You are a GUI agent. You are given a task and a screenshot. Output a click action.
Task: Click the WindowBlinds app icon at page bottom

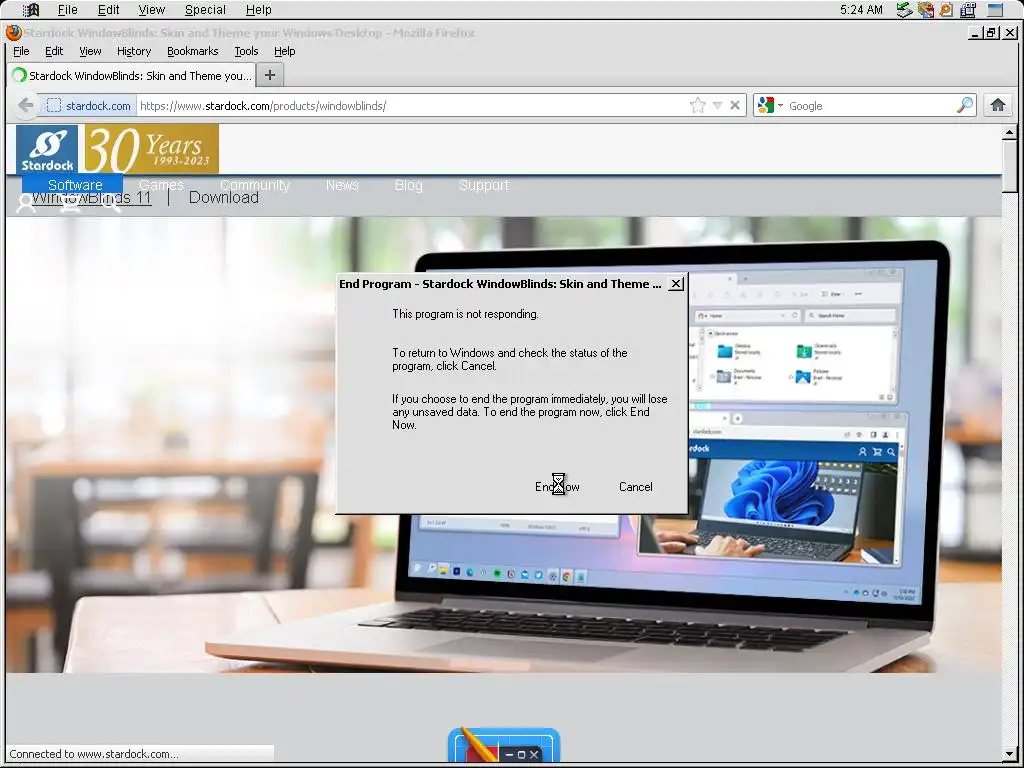pyautogui.click(x=504, y=745)
